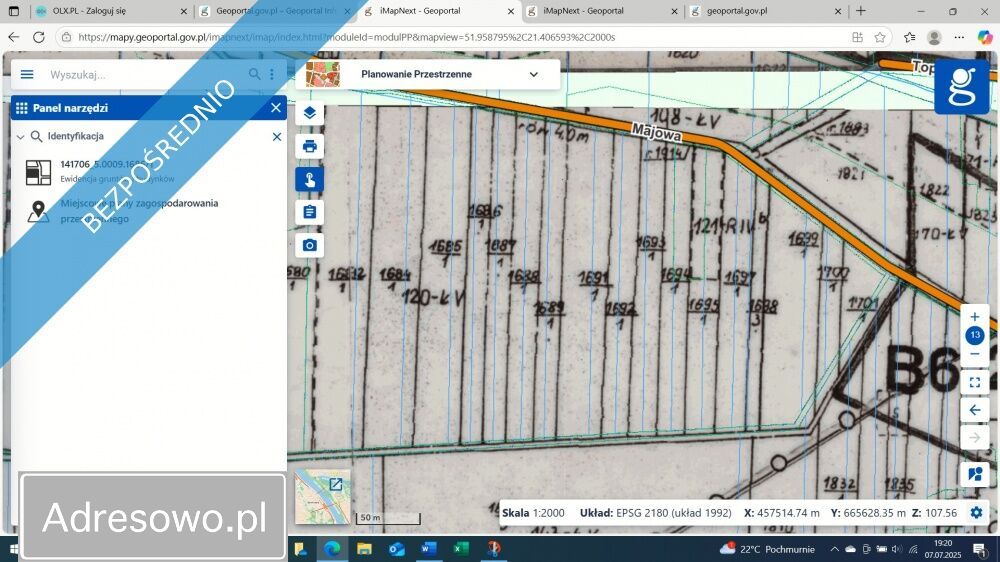
Task: Zoom in the map with plus
Action: click(x=975, y=317)
